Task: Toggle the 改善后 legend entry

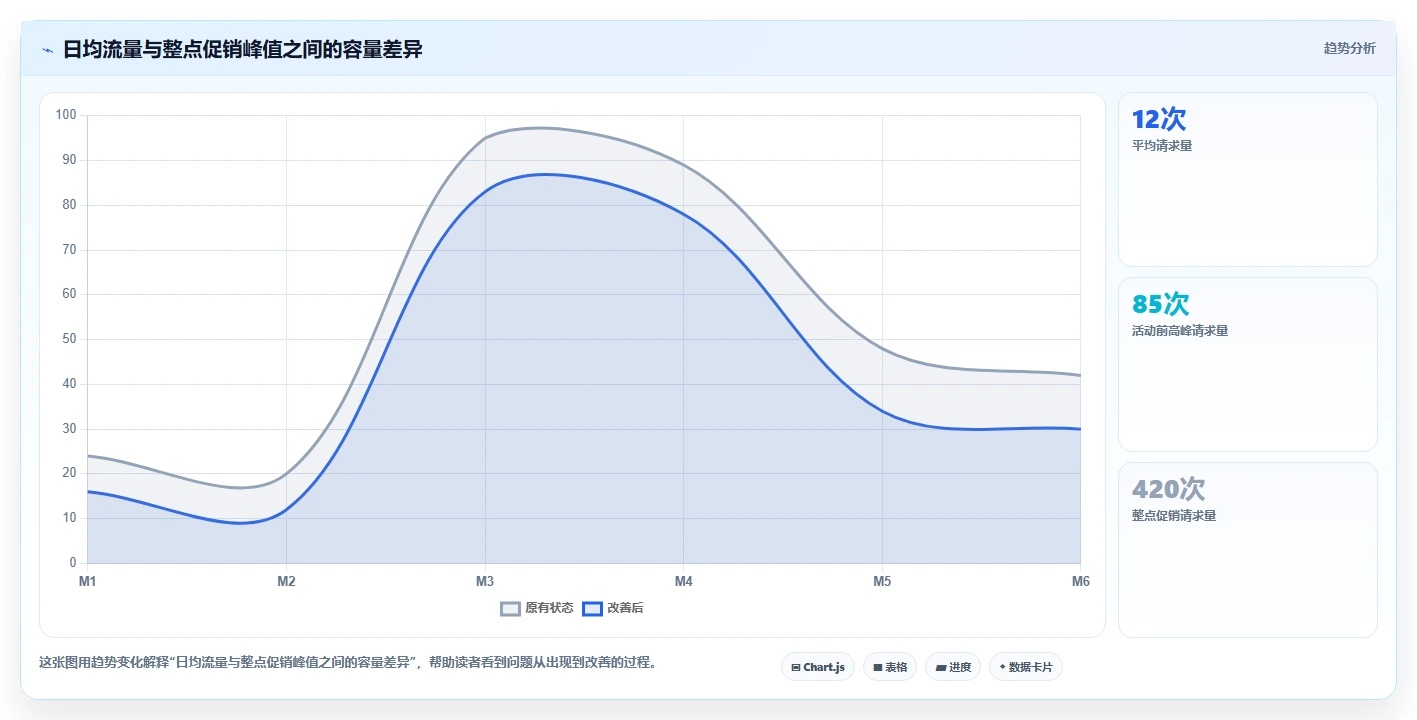Action: [x=613, y=608]
